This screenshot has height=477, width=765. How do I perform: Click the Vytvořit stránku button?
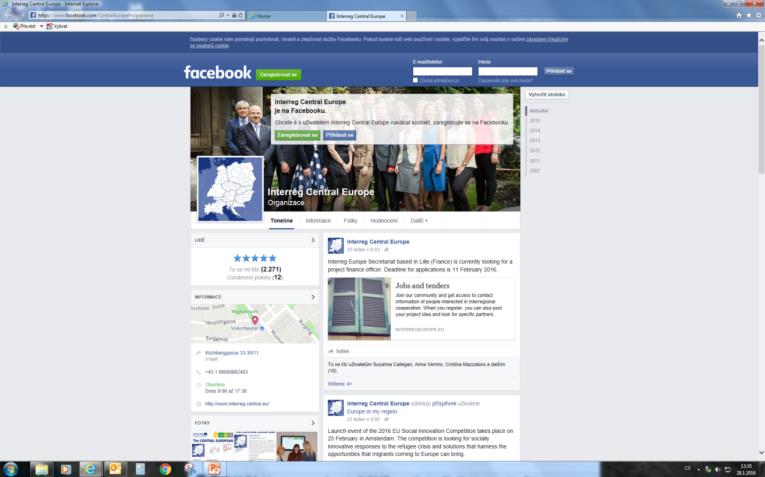[546, 95]
